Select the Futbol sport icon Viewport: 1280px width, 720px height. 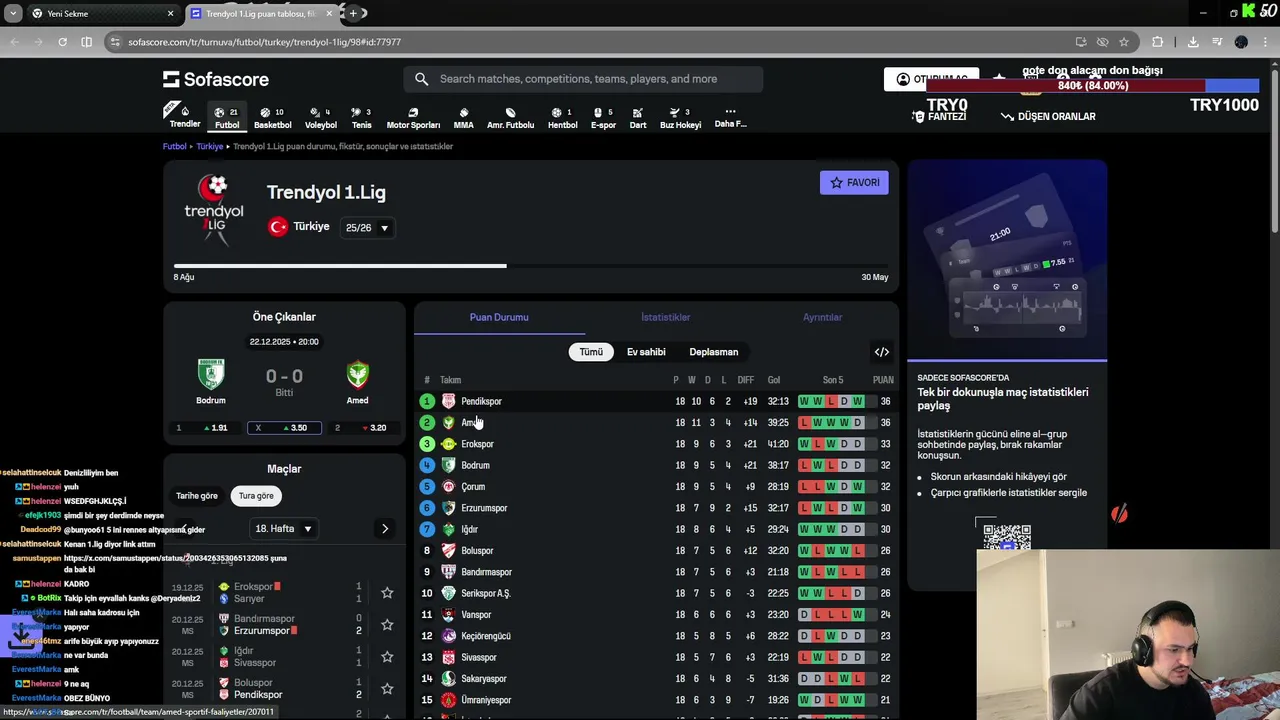click(x=227, y=117)
